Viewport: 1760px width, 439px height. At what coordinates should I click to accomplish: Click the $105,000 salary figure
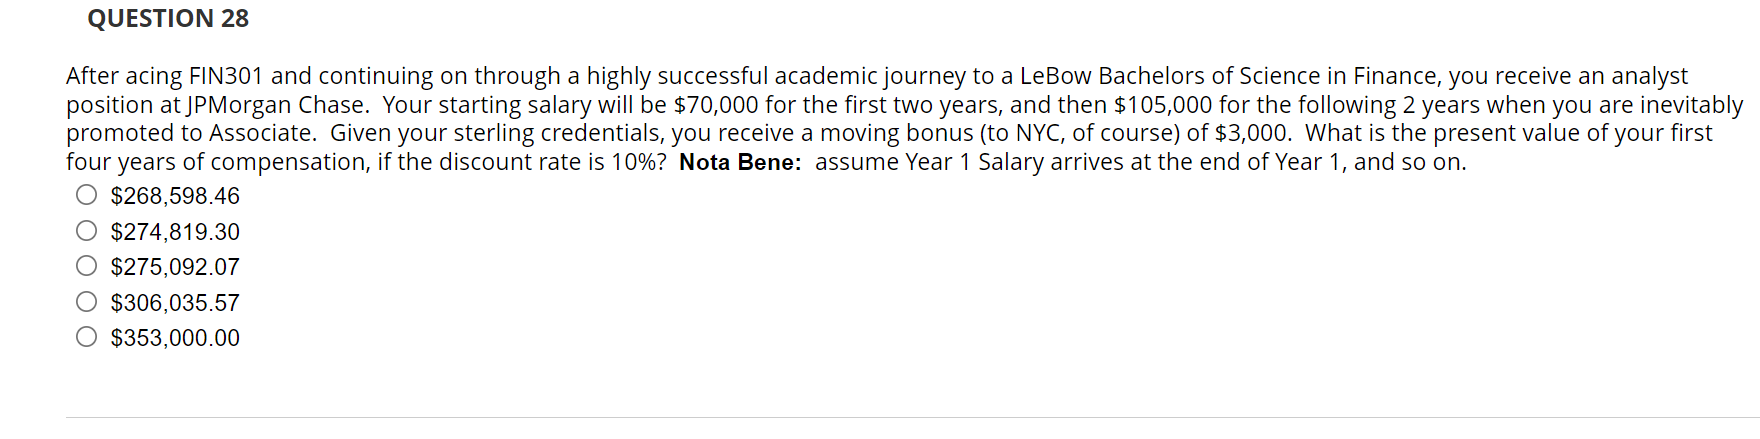1162,105
